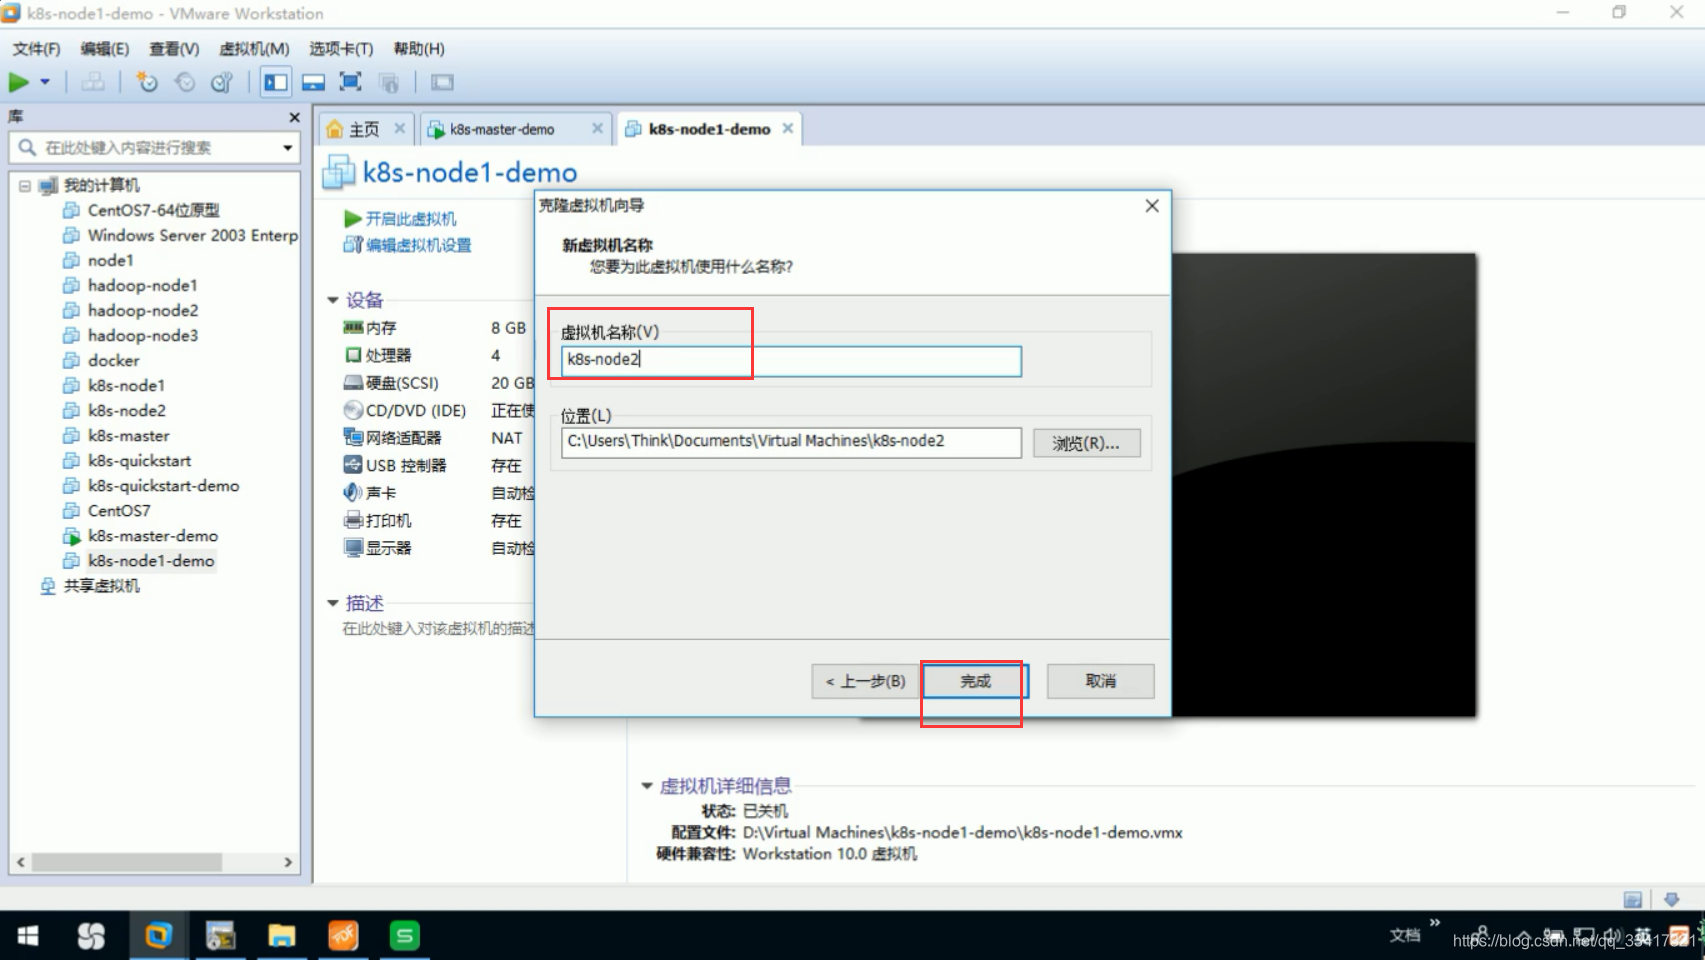Open the 帮助(H) menu

[419, 49]
